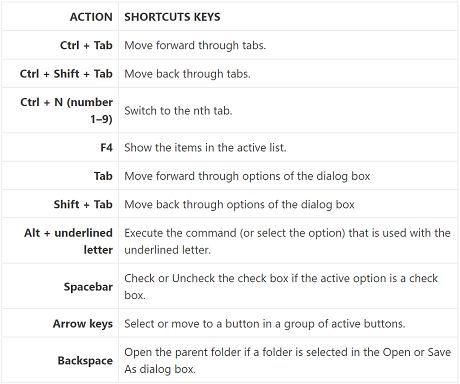The height and width of the screenshot is (384, 460).
Task: Click 'Switch to the nth tab.' text
Action: click(x=178, y=110)
